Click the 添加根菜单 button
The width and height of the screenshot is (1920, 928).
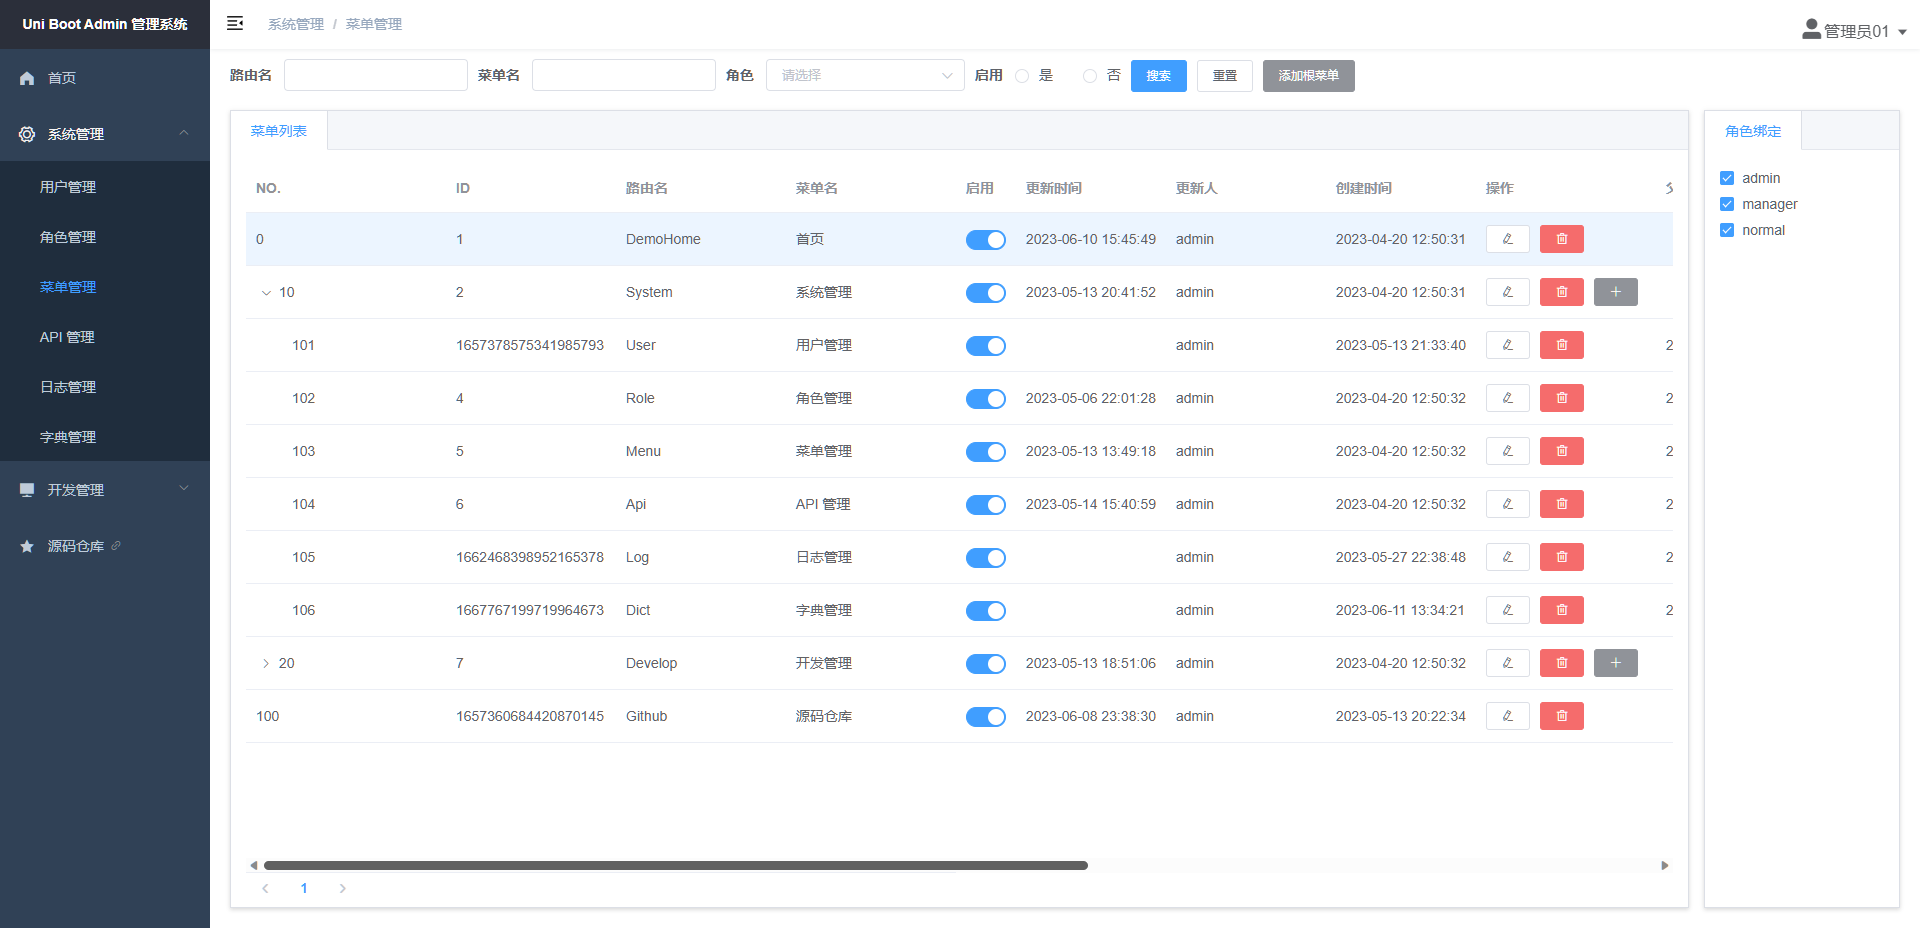pos(1308,76)
